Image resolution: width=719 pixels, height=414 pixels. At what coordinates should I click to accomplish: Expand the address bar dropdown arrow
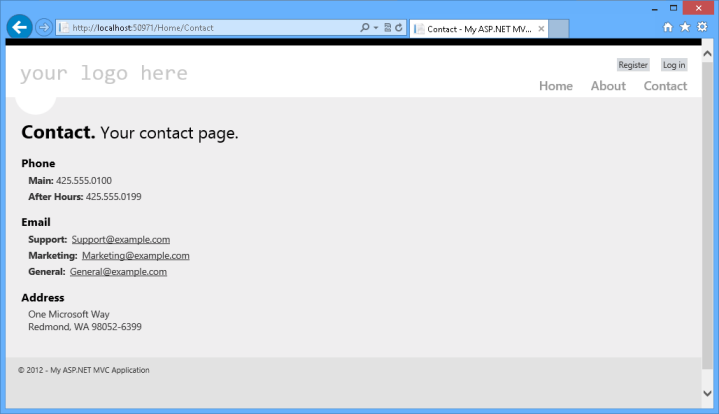coord(375,28)
